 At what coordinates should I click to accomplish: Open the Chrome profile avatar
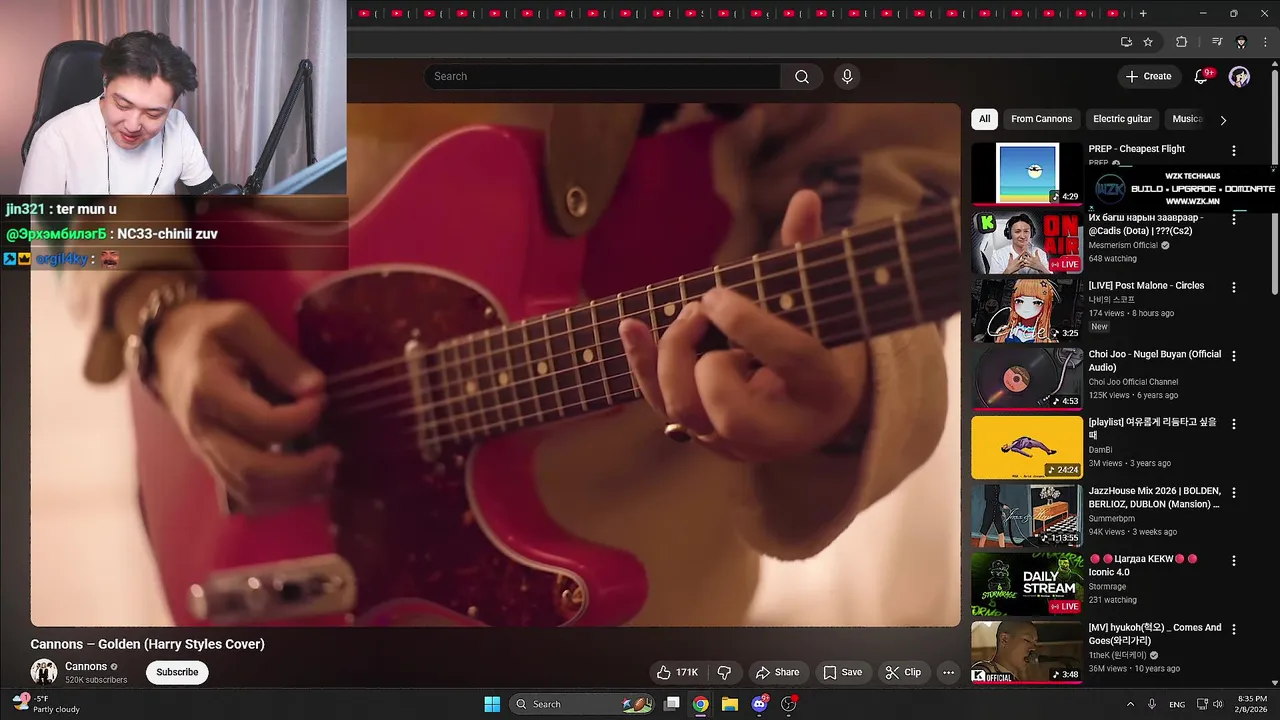(x=1241, y=42)
